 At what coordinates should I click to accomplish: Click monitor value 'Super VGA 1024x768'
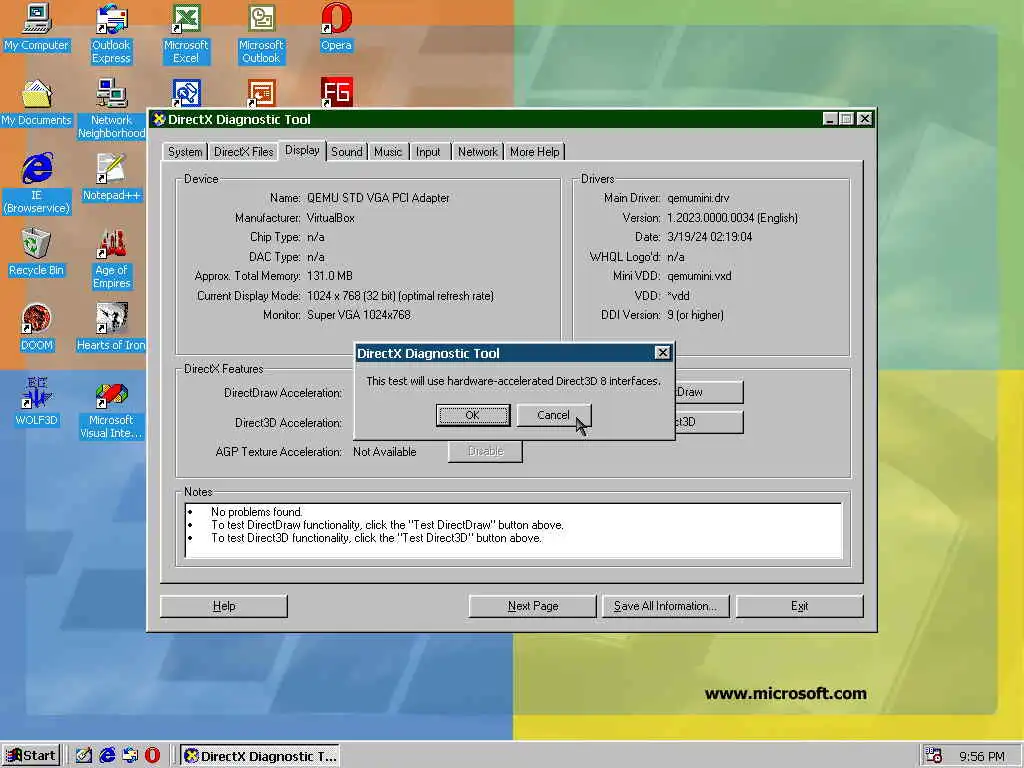359,315
